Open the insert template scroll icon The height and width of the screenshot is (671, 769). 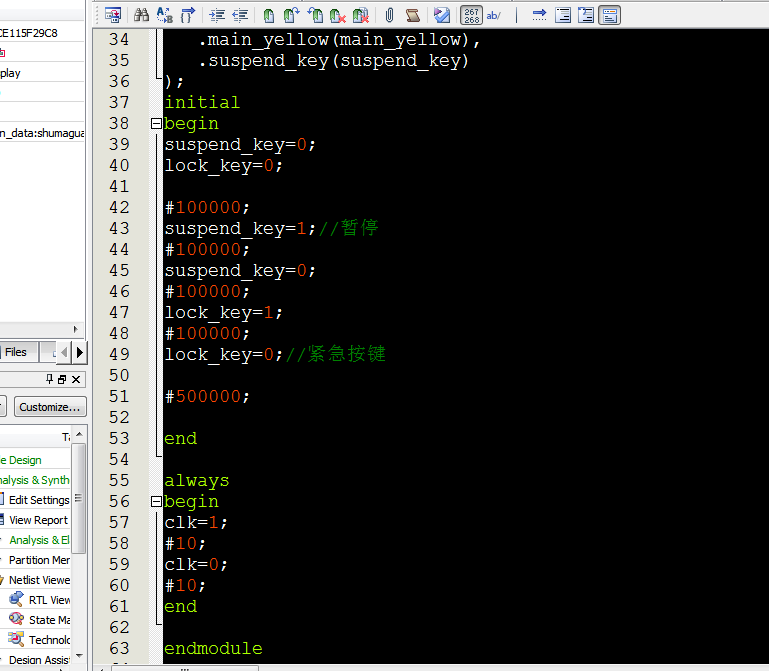[412, 15]
